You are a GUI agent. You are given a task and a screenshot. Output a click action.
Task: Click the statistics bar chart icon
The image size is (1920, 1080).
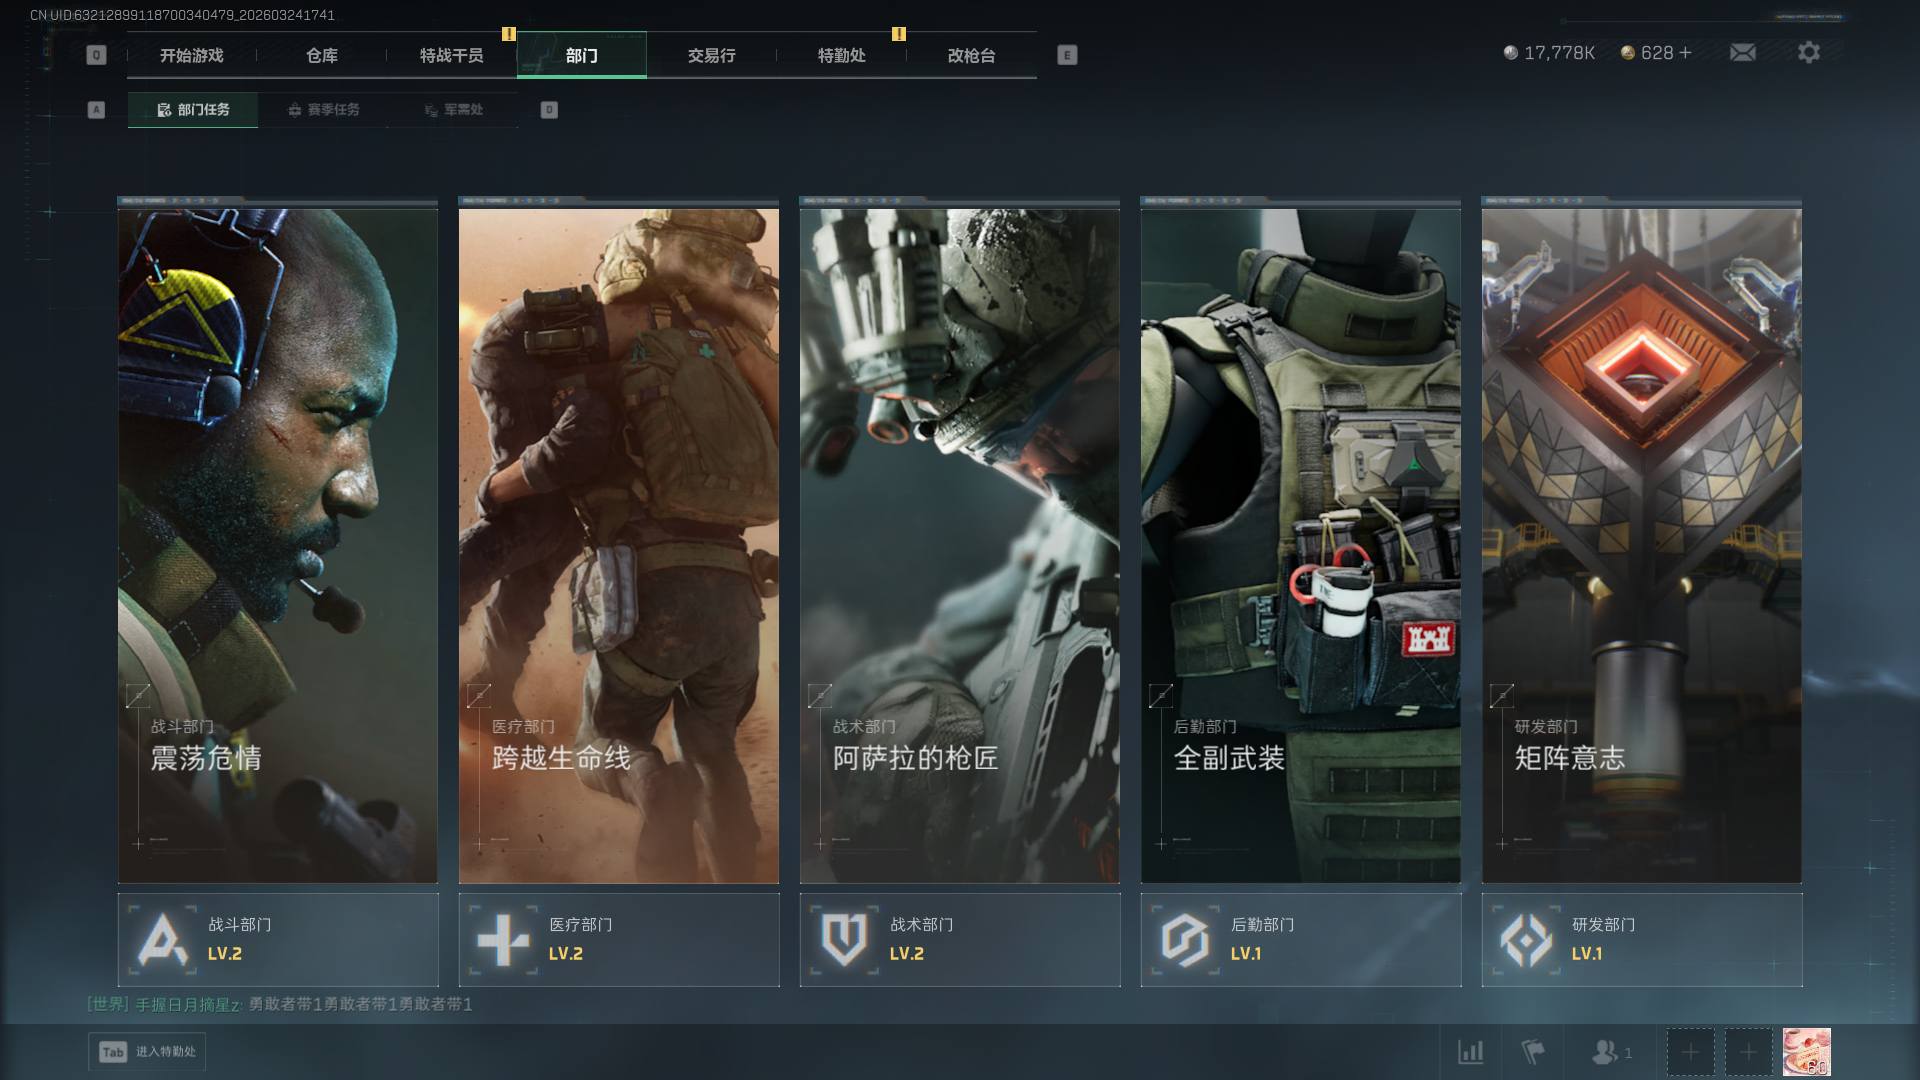pyautogui.click(x=1470, y=1052)
